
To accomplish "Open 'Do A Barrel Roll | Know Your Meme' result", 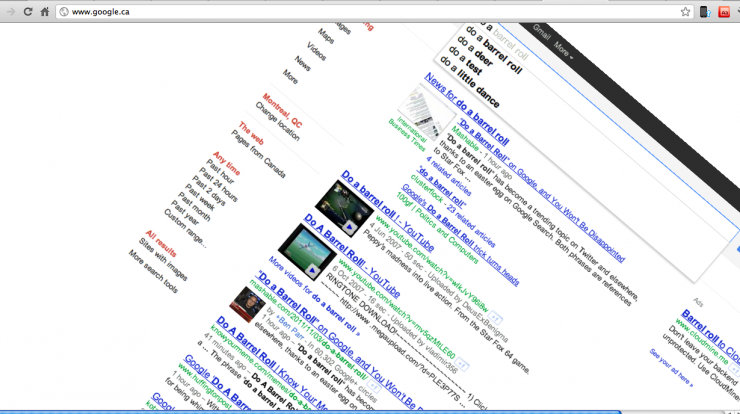I will click(x=272, y=363).
